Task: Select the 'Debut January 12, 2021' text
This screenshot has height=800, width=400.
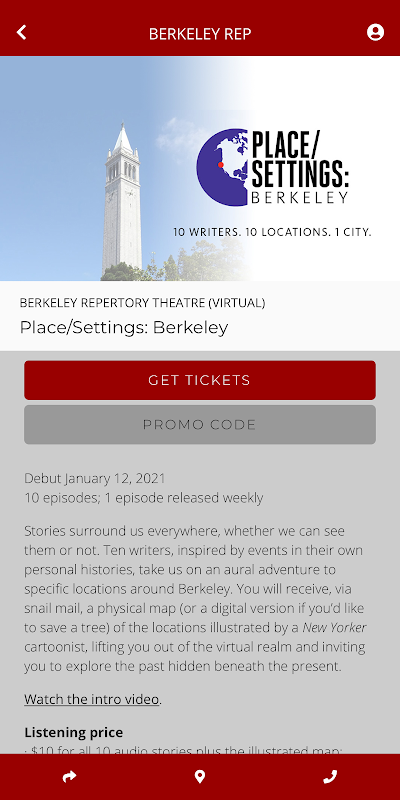Action: click(x=95, y=479)
